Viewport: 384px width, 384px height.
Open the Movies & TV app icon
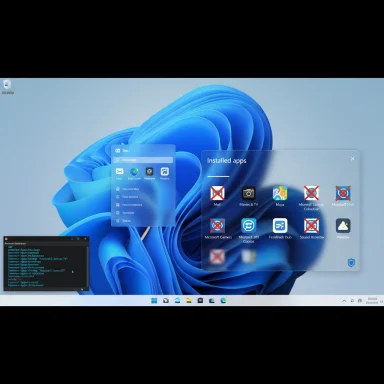click(249, 193)
